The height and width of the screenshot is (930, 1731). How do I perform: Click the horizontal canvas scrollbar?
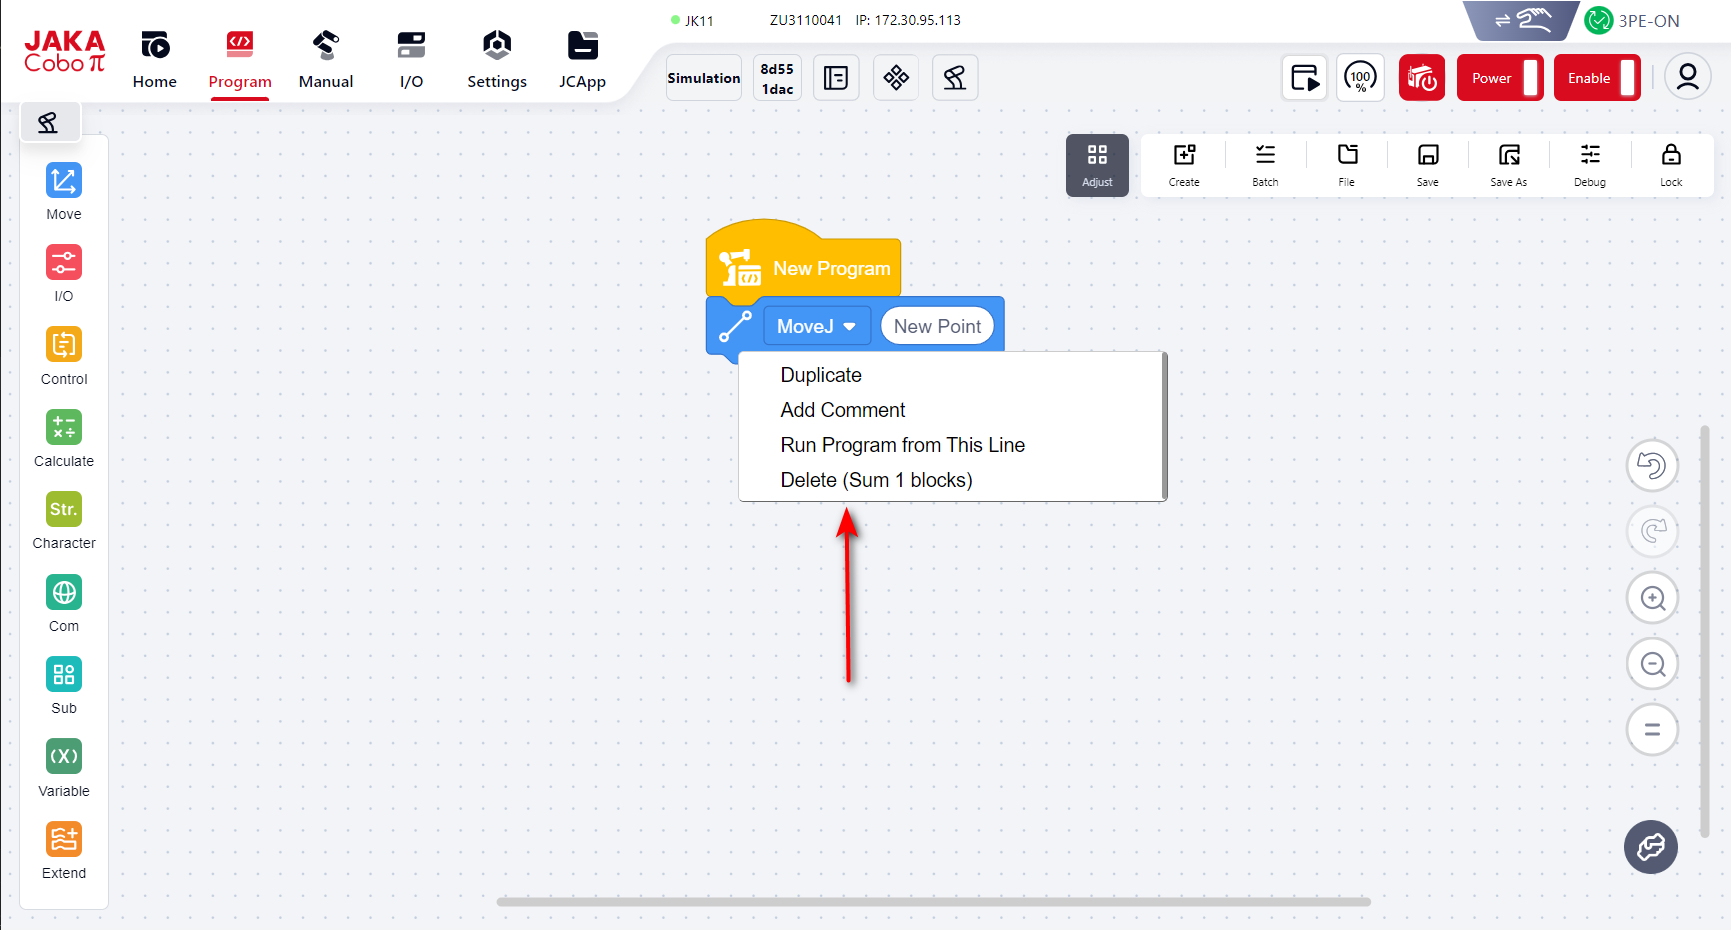[x=932, y=901]
